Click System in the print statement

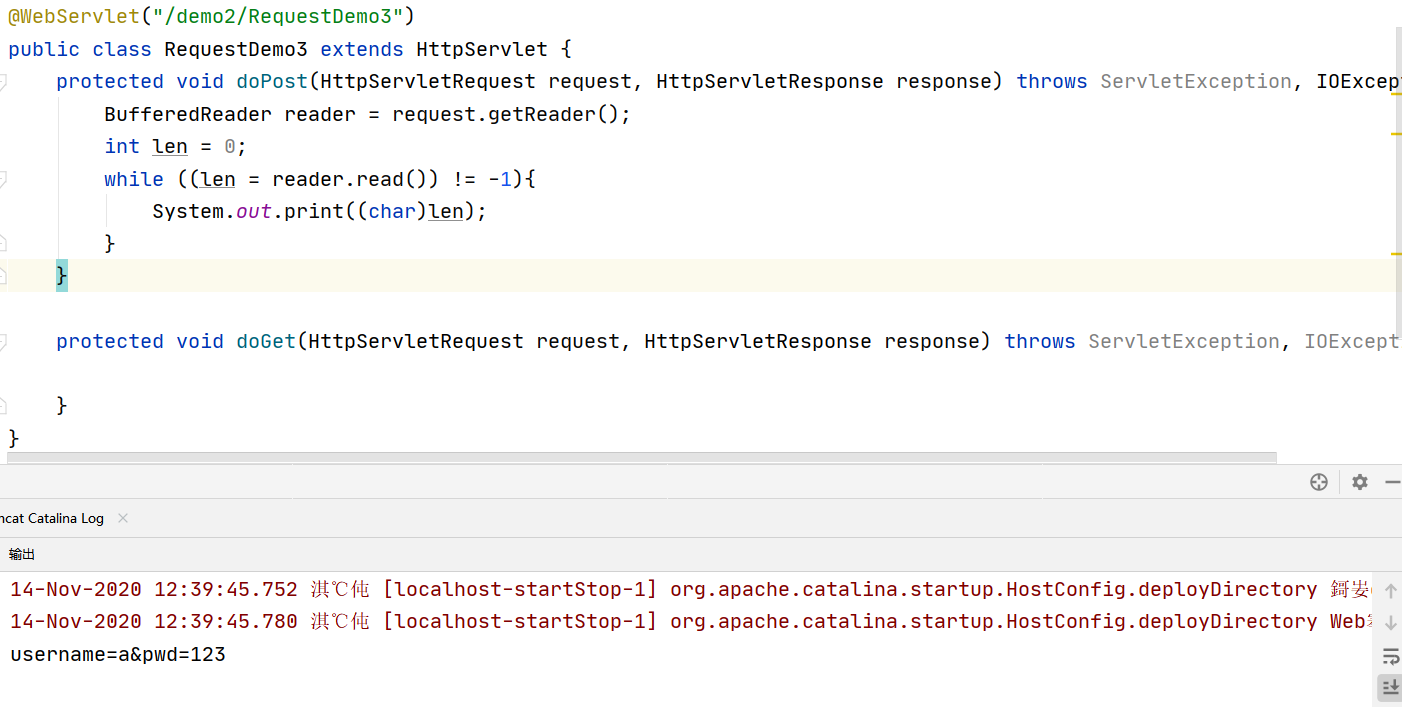(x=188, y=211)
